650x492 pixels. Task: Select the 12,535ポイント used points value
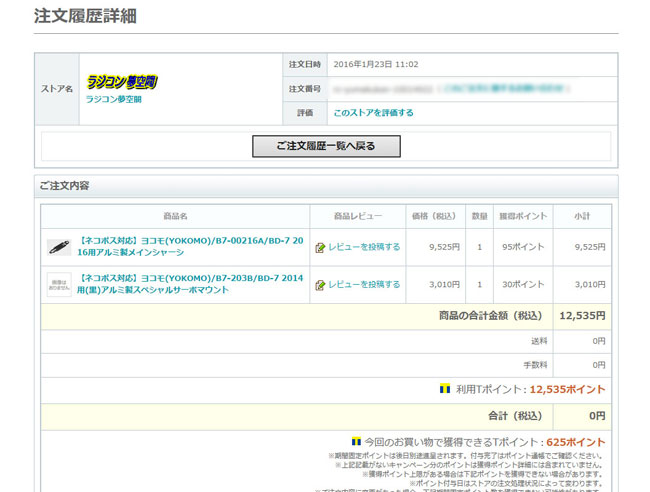568,390
